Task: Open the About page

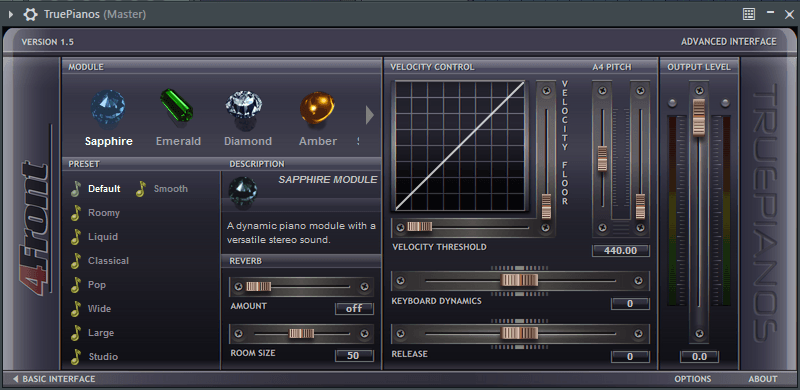Action: pyautogui.click(x=763, y=379)
